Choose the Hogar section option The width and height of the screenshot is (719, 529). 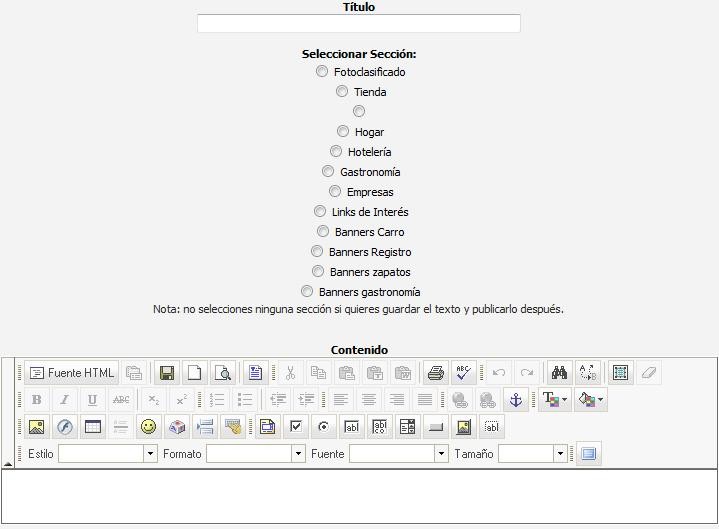[343, 131]
